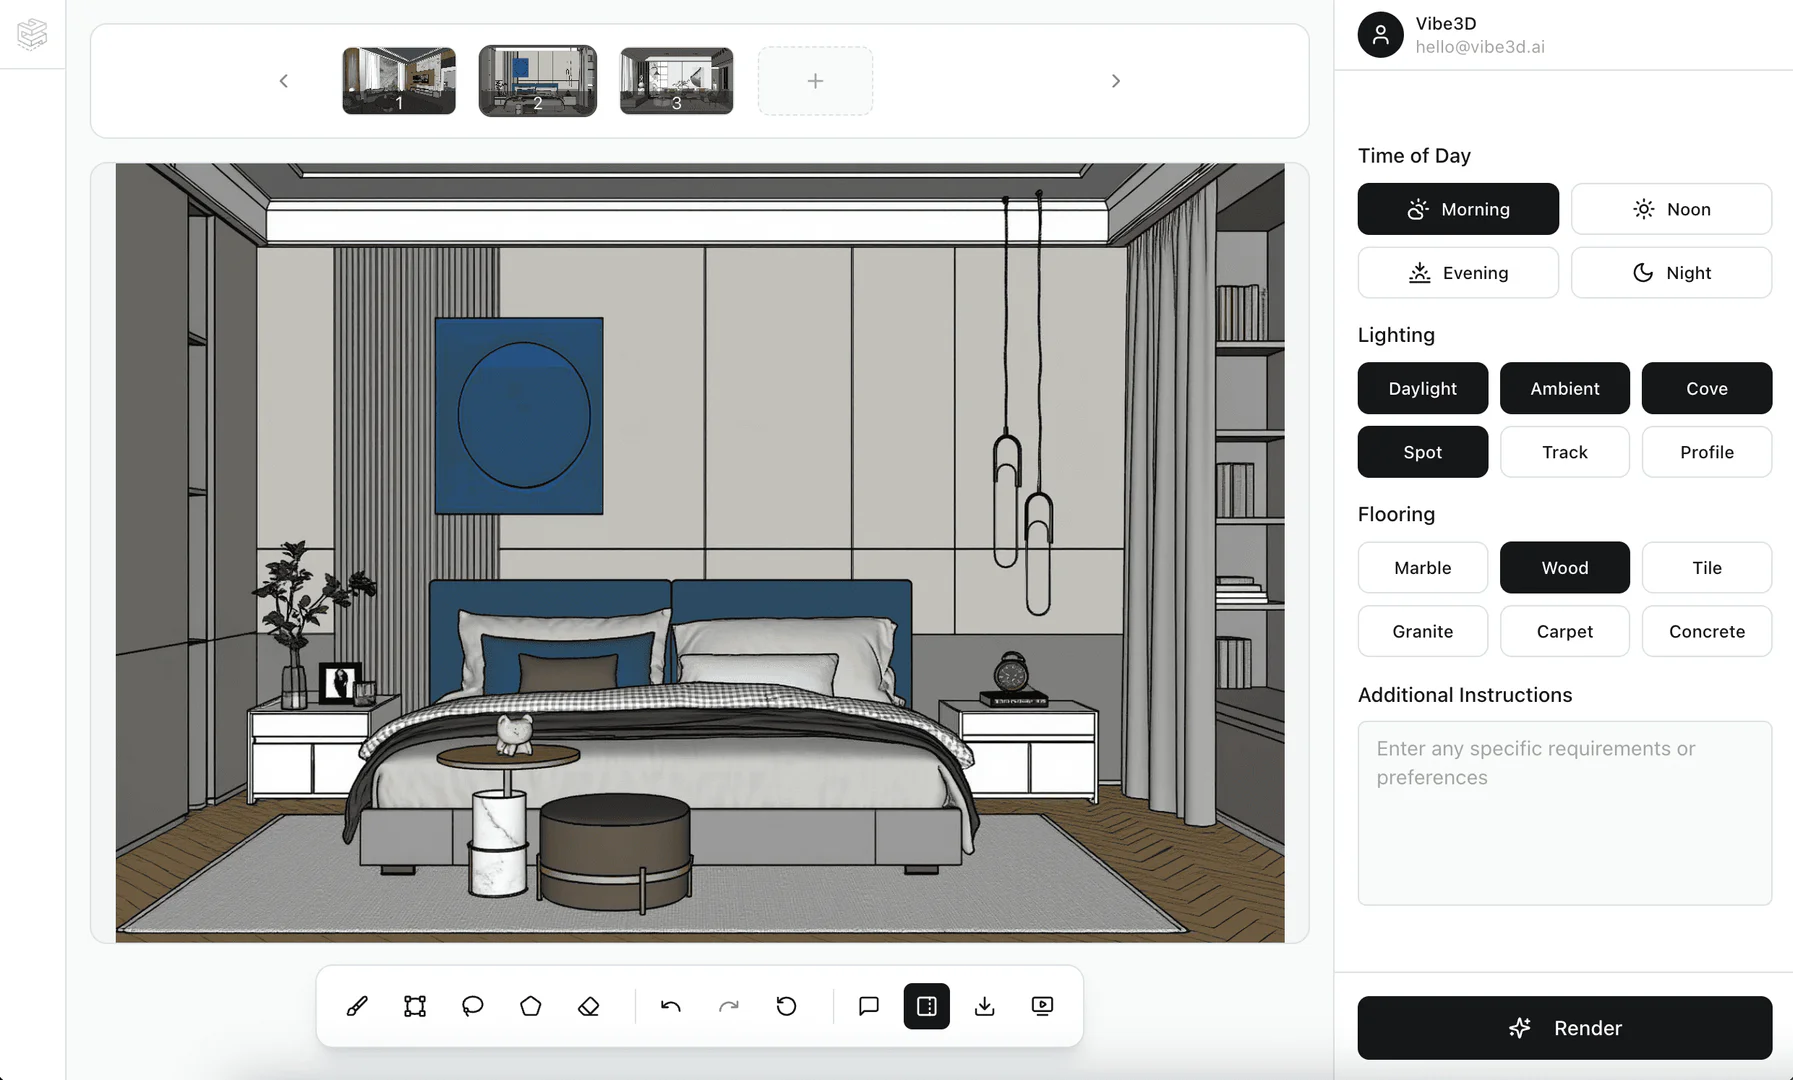
Task: Reset the canvas with the reset icon
Action: (787, 1006)
